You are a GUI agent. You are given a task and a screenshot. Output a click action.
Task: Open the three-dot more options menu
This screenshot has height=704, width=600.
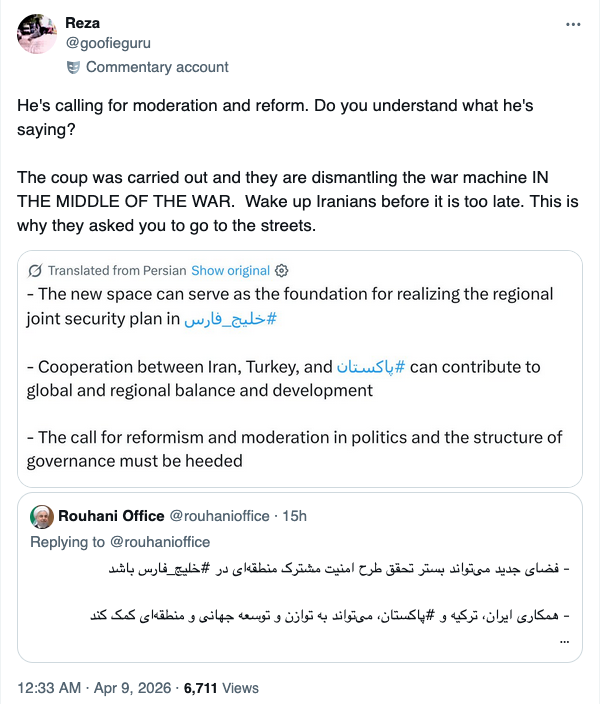pos(572,23)
